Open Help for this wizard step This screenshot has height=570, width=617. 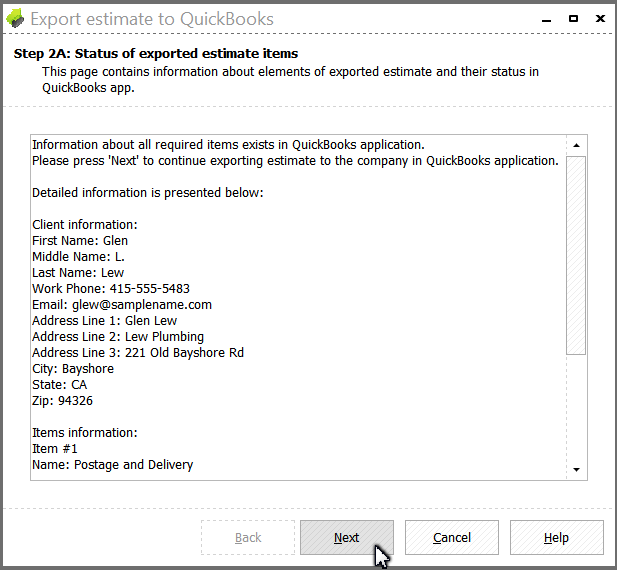coord(557,538)
